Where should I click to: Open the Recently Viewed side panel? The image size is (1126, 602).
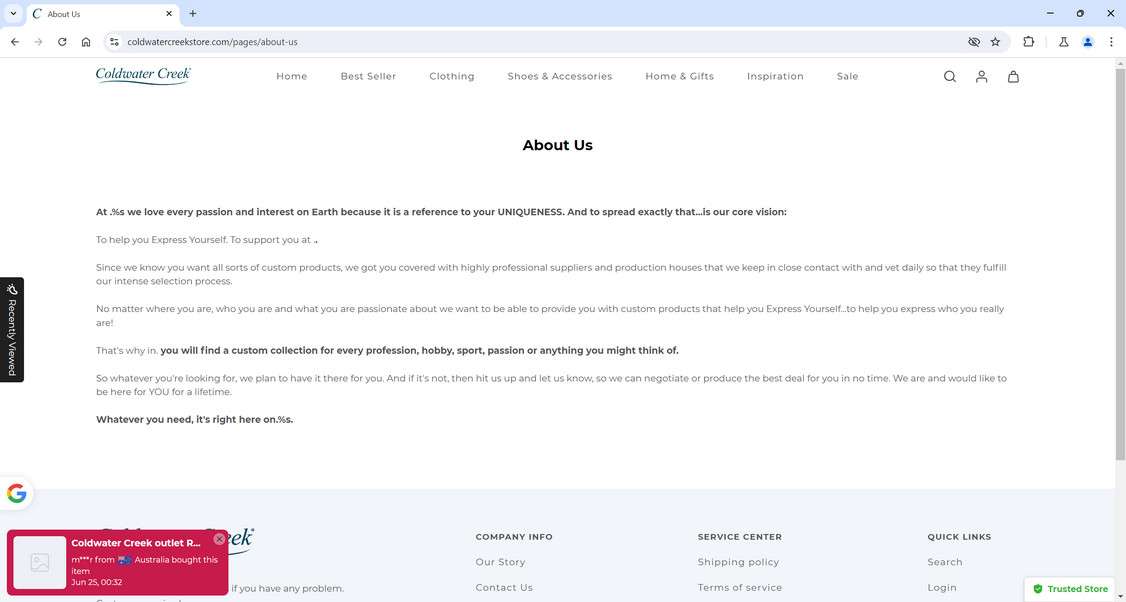point(11,330)
